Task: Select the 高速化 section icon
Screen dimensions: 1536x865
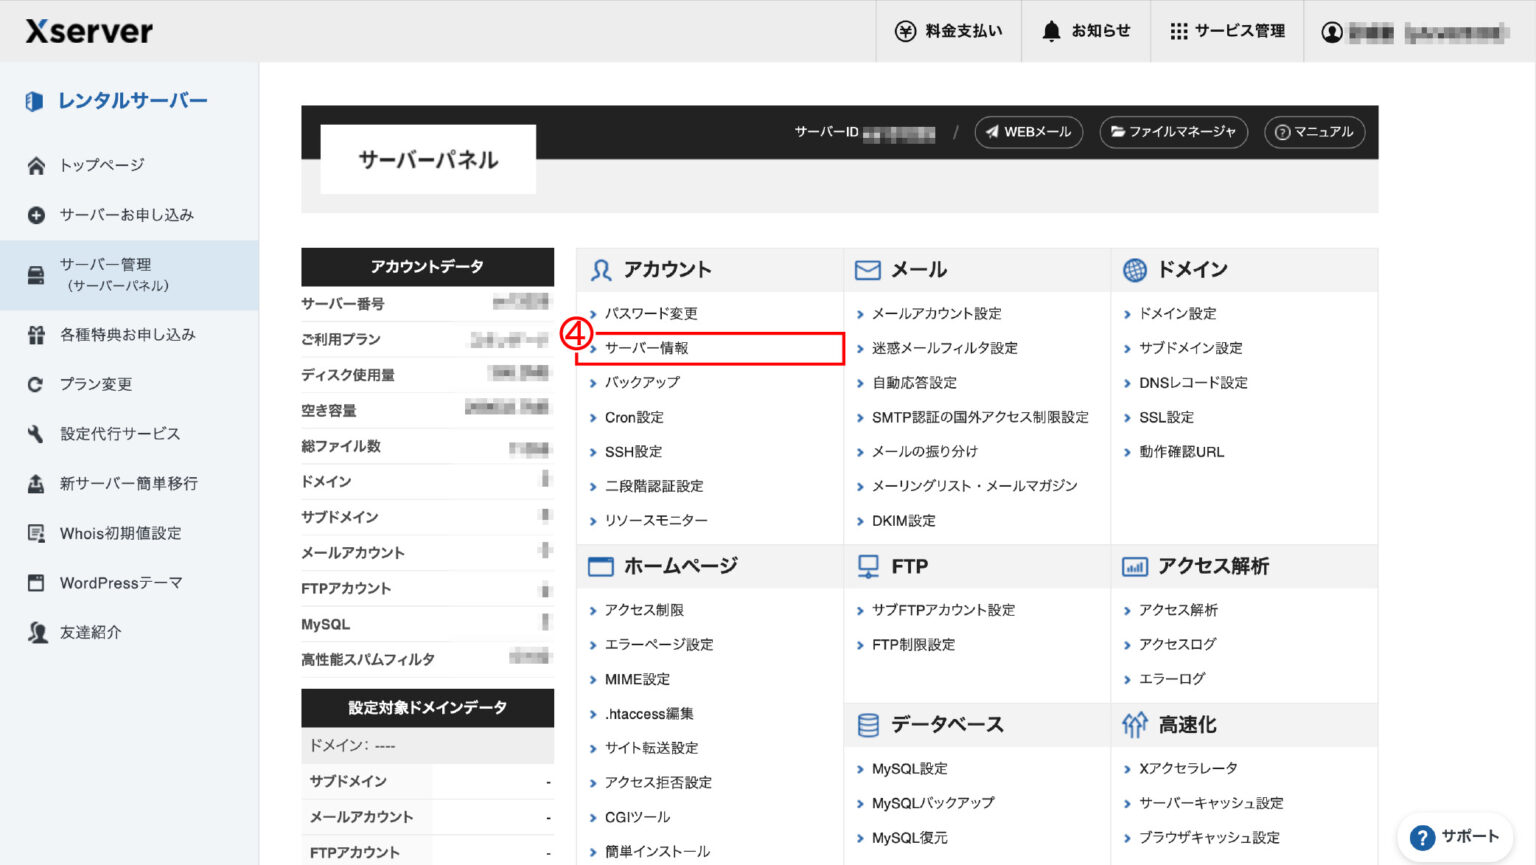Action: pos(1133,724)
